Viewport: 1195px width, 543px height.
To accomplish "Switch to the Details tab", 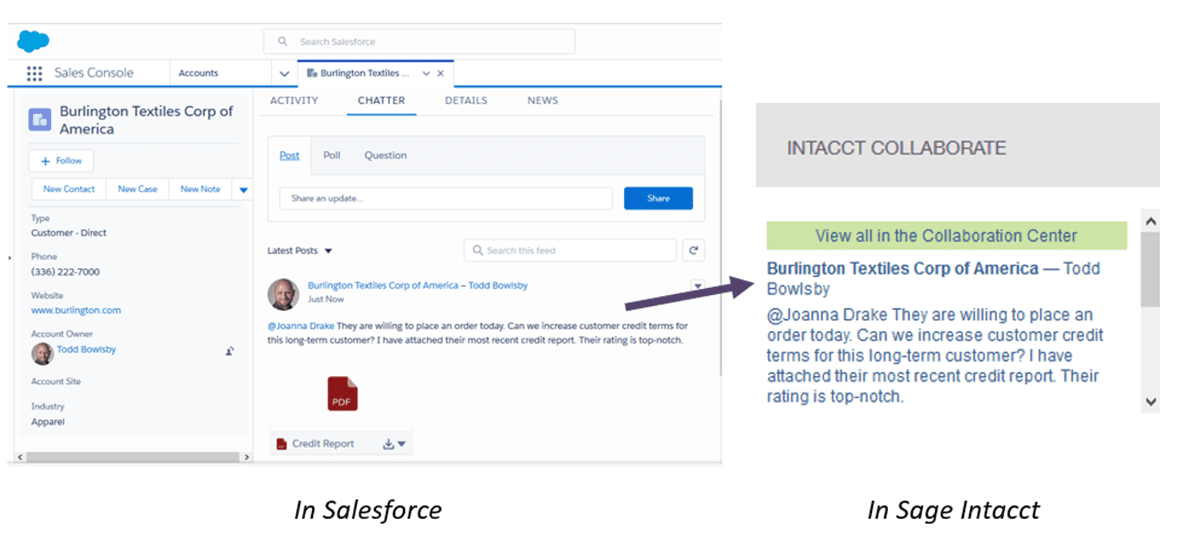I will click(466, 101).
